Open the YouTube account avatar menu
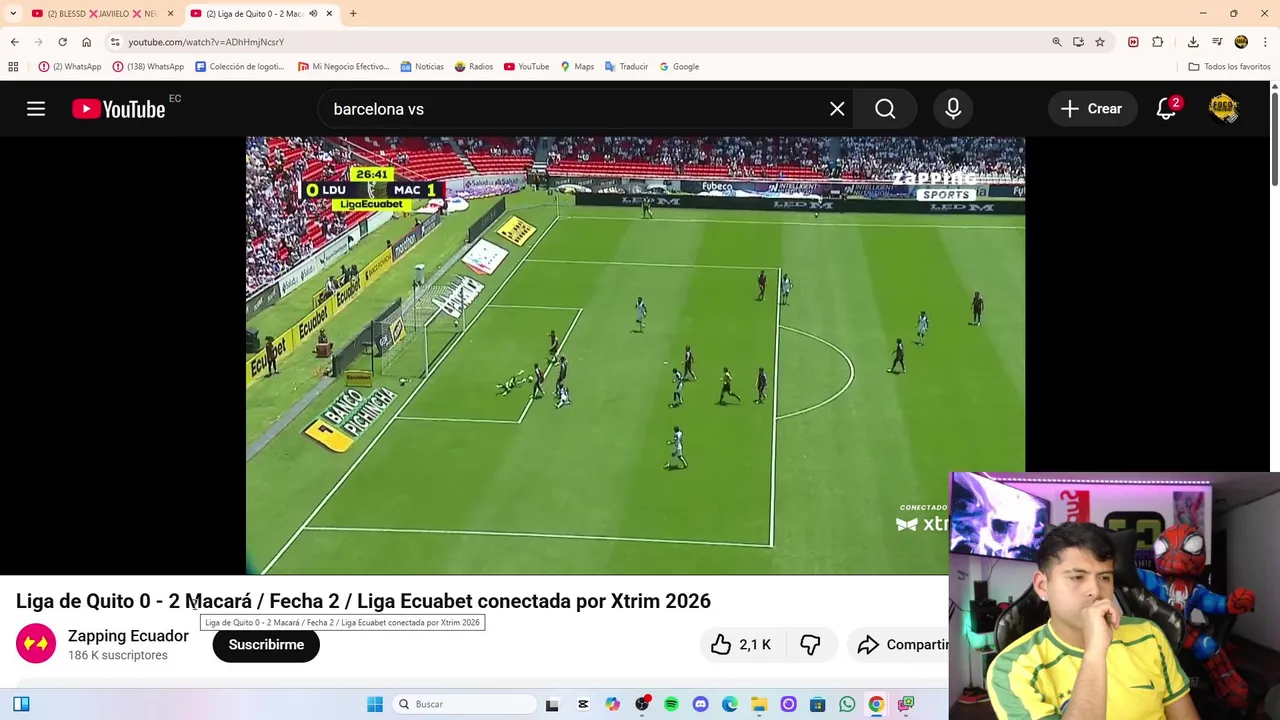1280x720 pixels. 1223,109
